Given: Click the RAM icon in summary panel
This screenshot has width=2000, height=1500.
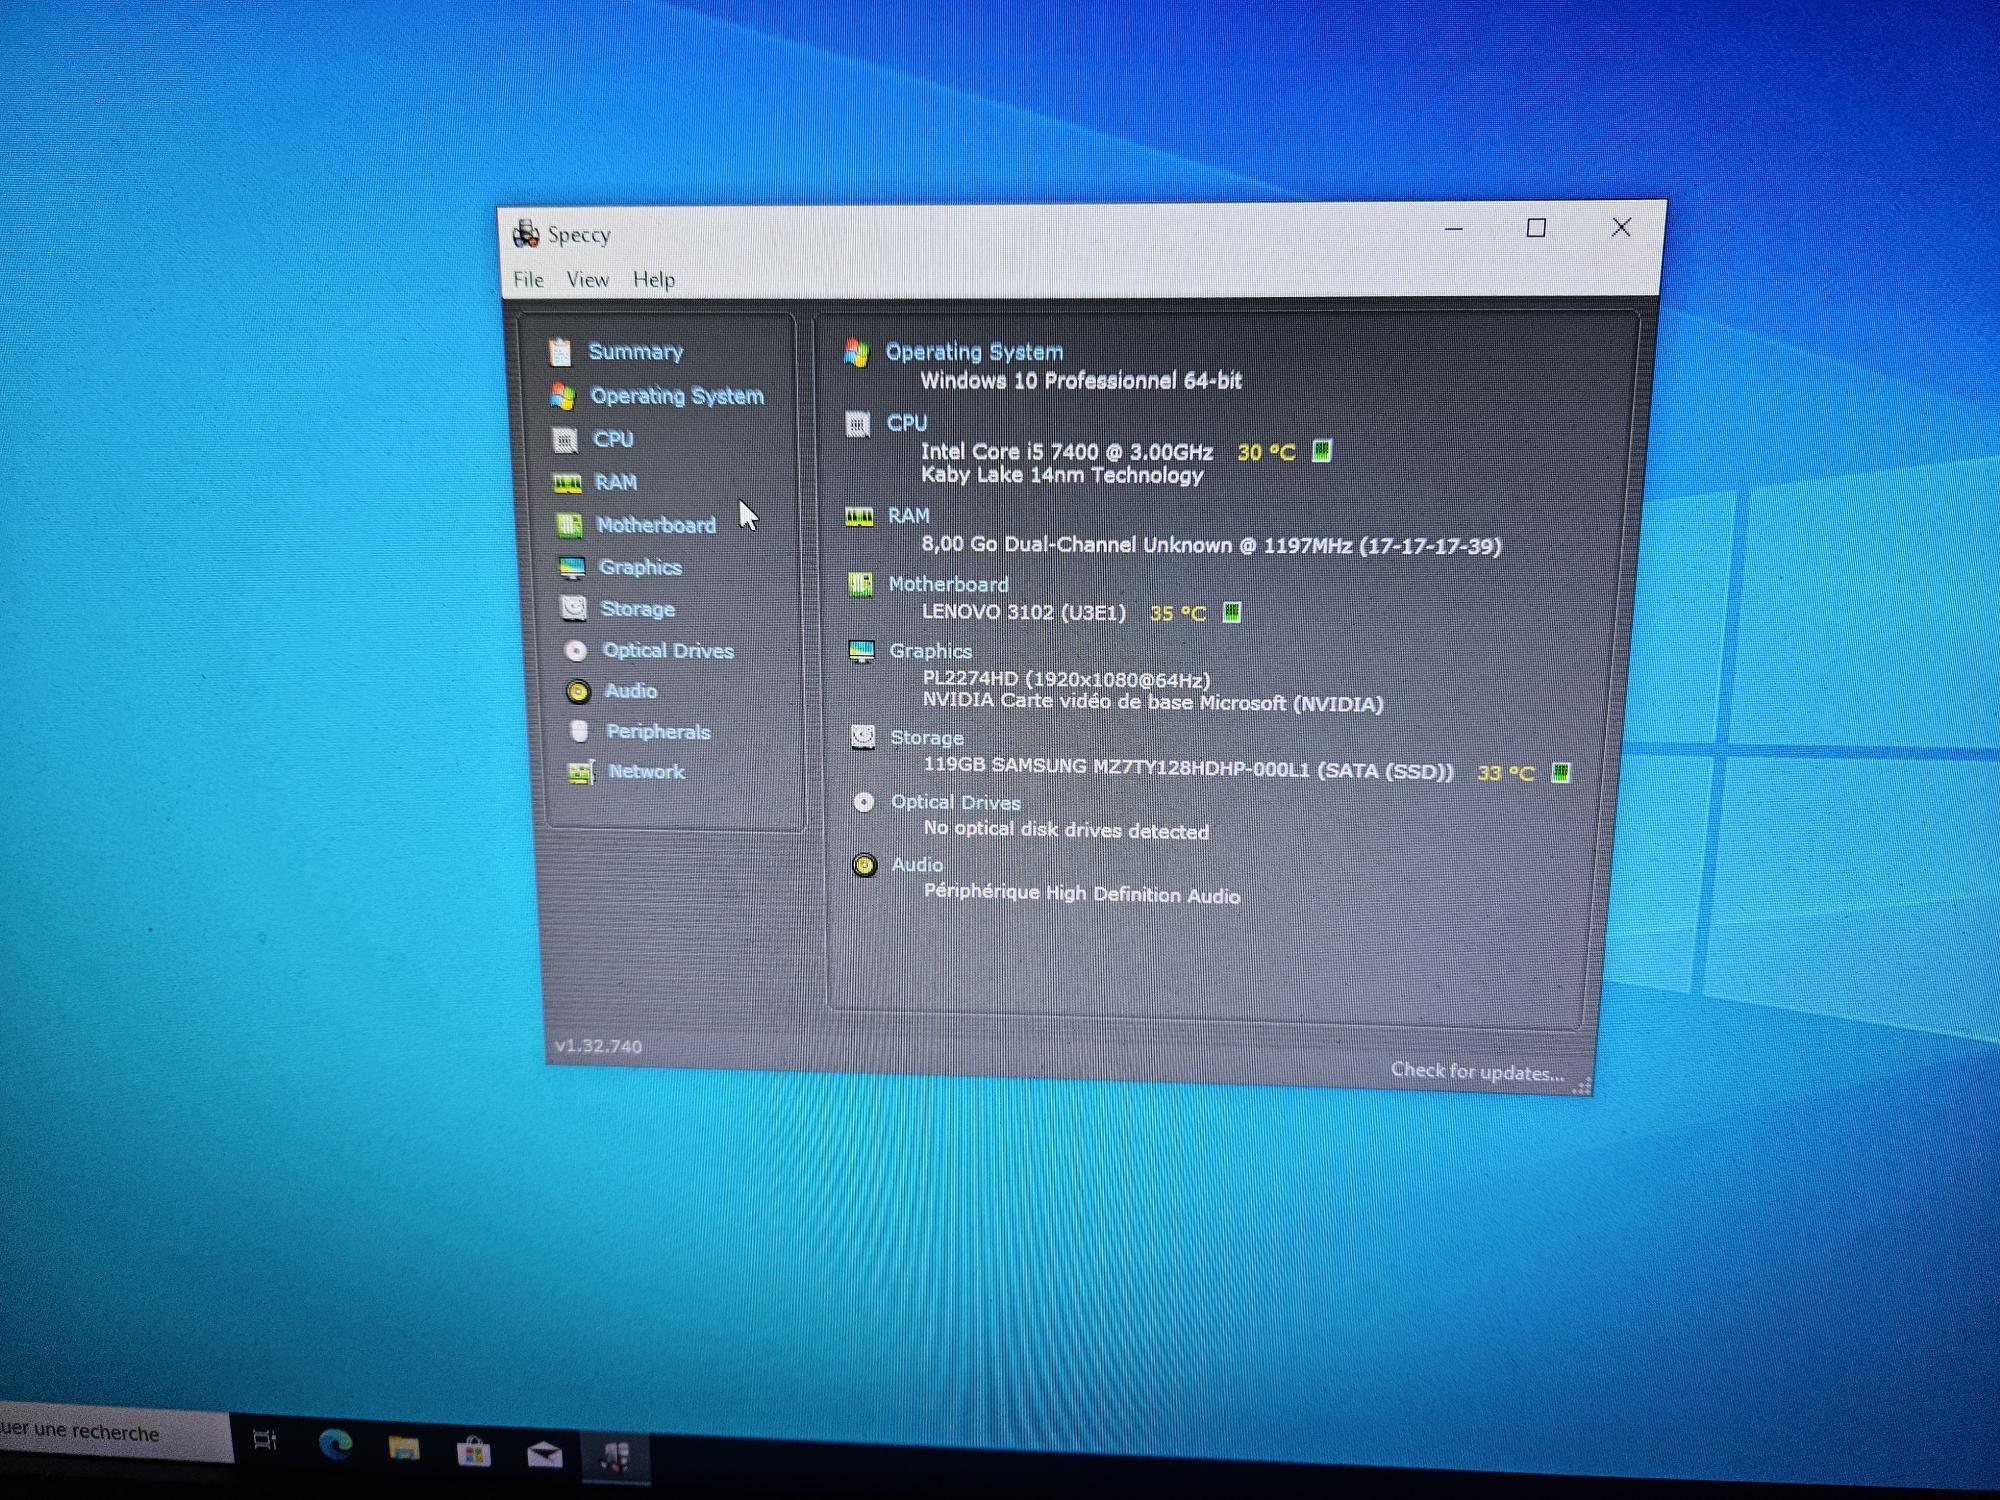Looking at the screenshot, I should click(859, 516).
